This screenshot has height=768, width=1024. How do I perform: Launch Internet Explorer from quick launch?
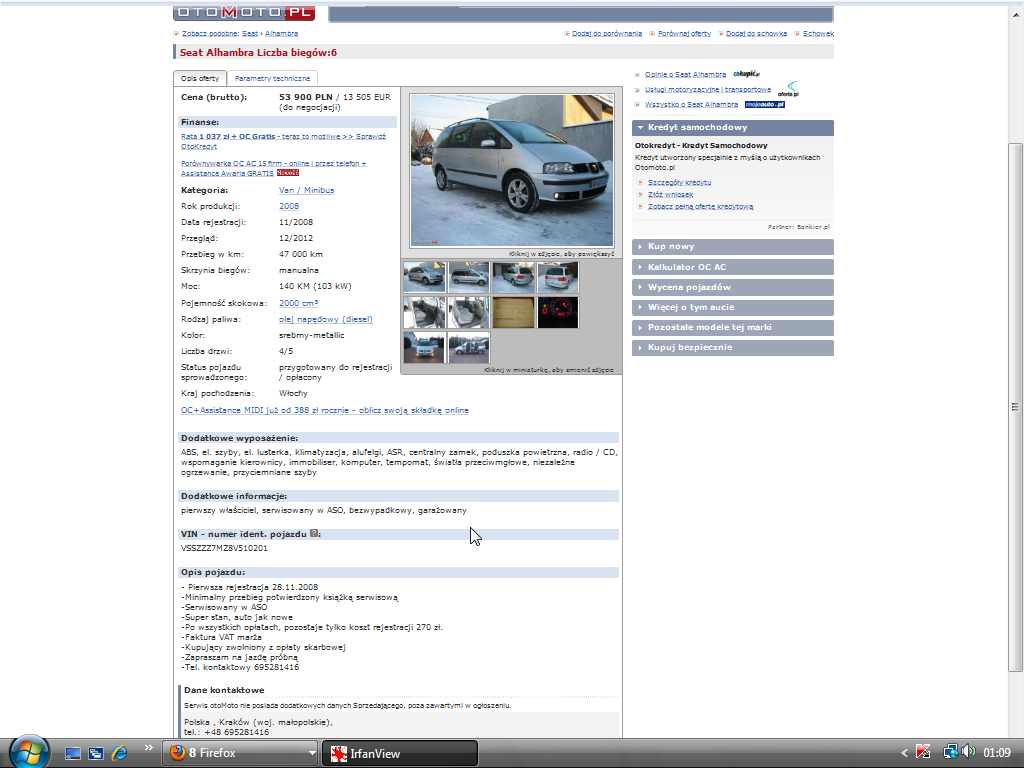120,754
